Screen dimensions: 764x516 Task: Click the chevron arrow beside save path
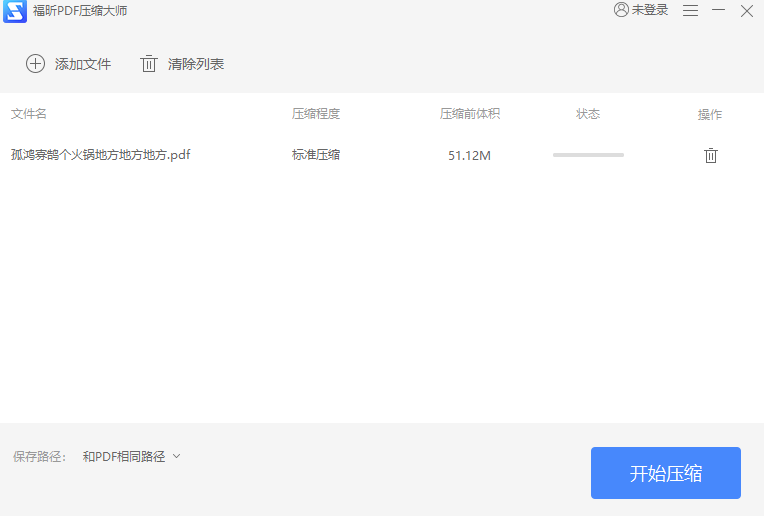[177, 456]
